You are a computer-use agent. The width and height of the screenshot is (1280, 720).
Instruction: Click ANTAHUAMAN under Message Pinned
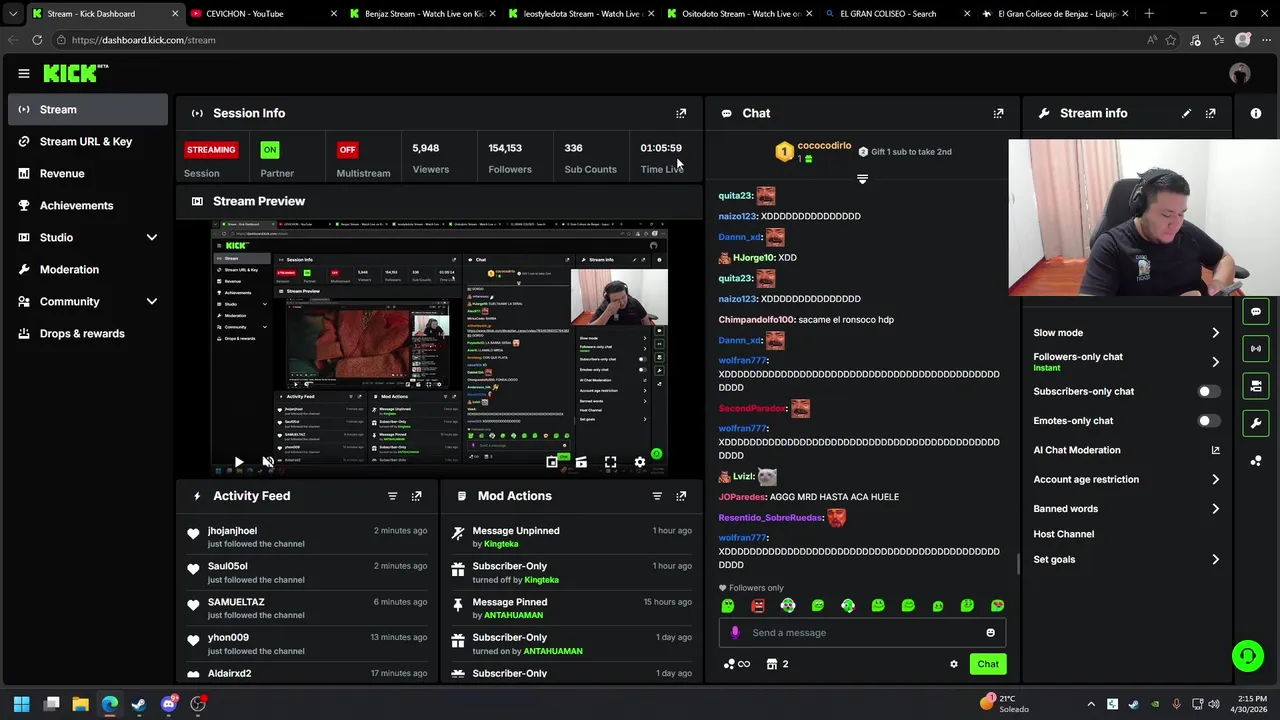[x=513, y=615]
